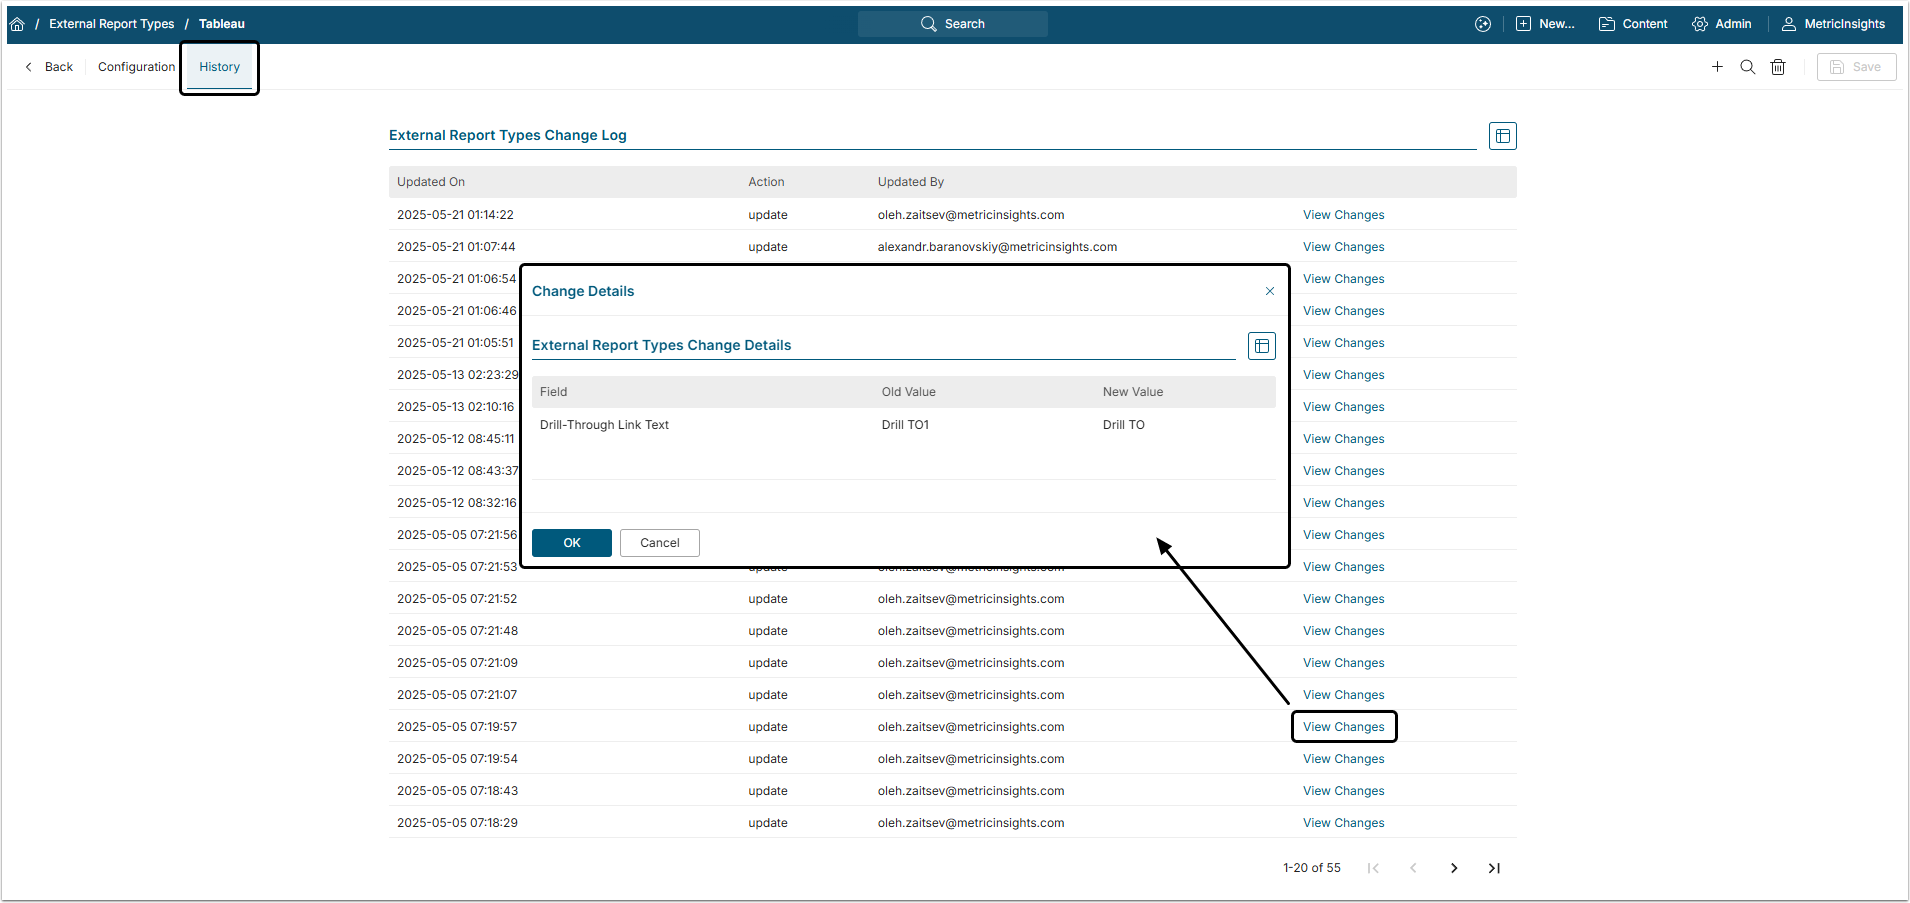View changes for 2025-05-05 07:19:57 entry

(x=1343, y=727)
